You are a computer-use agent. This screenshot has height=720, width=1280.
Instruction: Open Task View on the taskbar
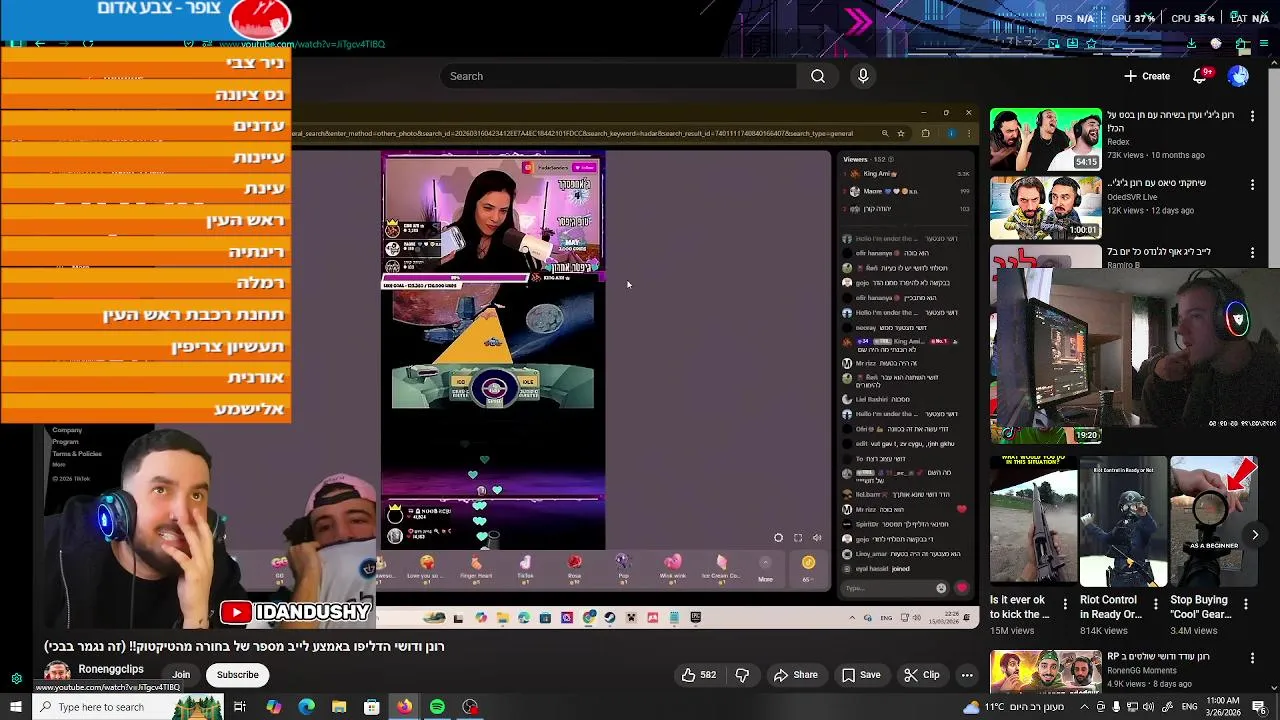pos(240,707)
